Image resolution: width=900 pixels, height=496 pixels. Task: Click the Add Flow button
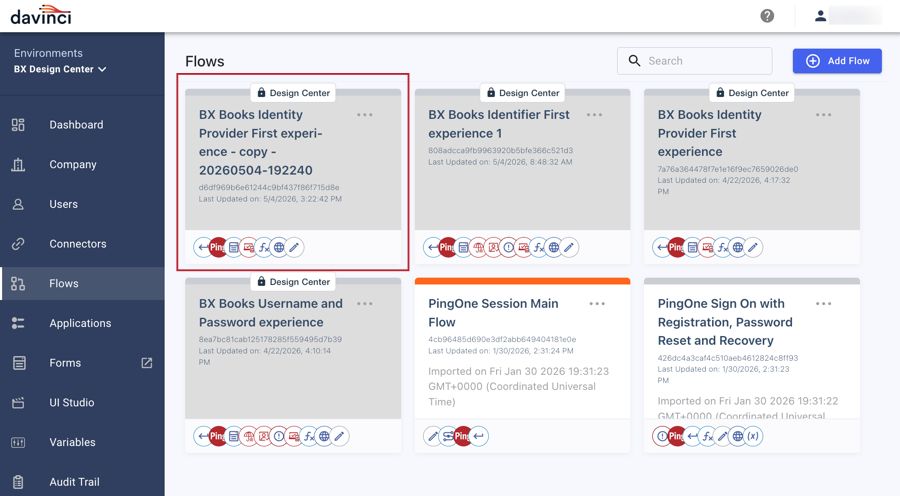[837, 61]
